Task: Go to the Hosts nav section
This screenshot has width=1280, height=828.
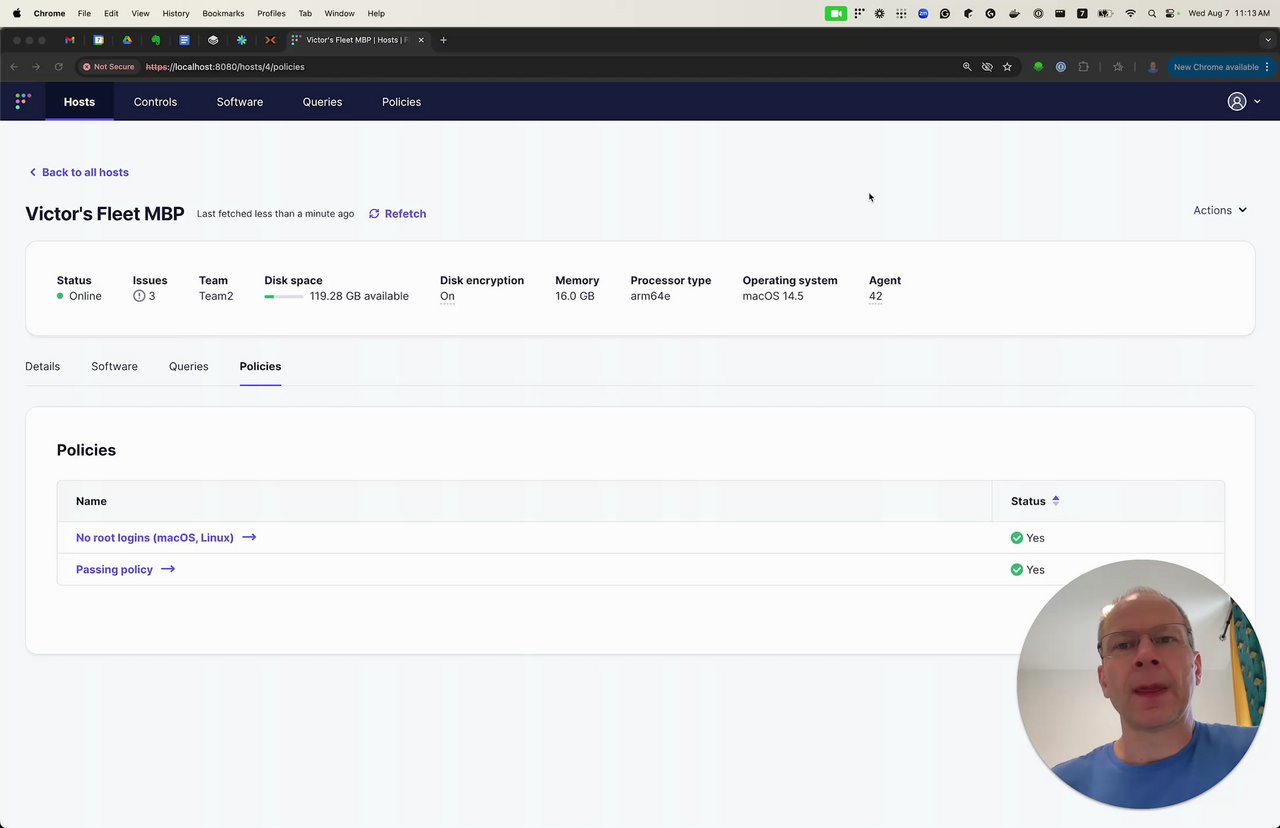Action: [79, 102]
